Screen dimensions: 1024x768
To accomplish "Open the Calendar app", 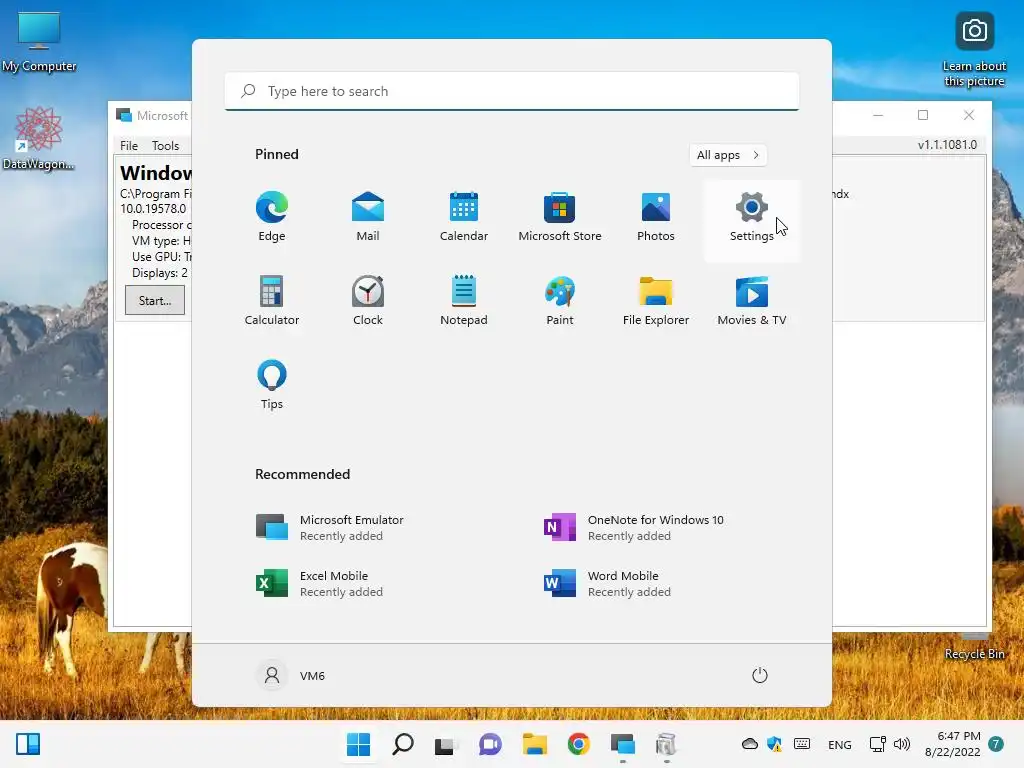I will (x=464, y=217).
